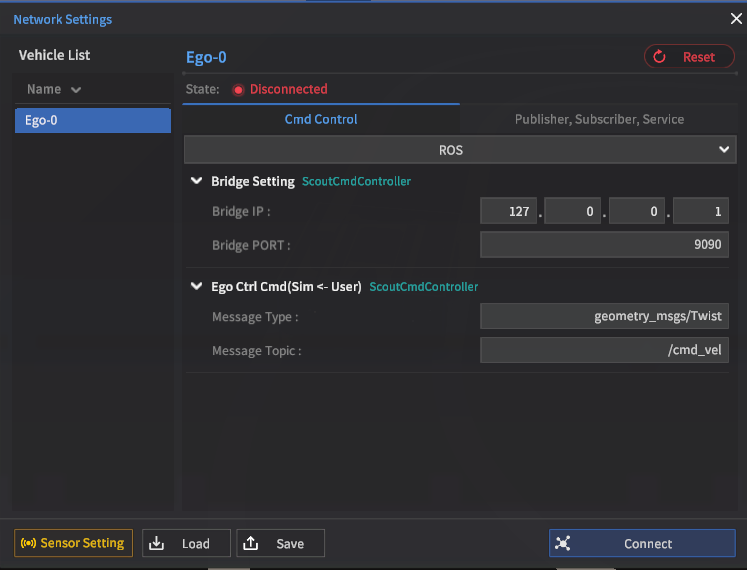Click the Reset button for Ego-0
Image resolution: width=747 pixels, height=570 pixels.
pyautogui.click(x=689, y=57)
